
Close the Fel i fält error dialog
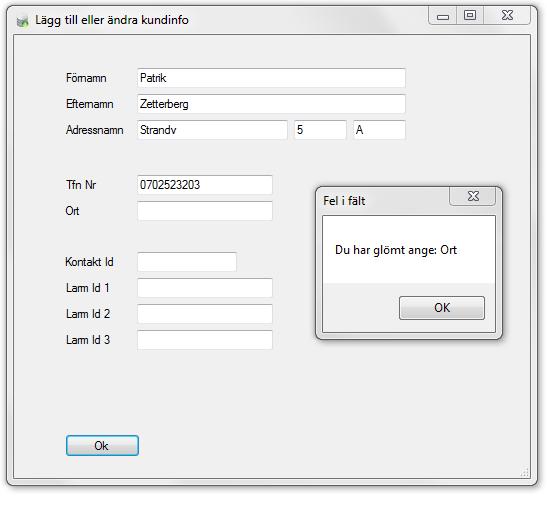pos(473,196)
